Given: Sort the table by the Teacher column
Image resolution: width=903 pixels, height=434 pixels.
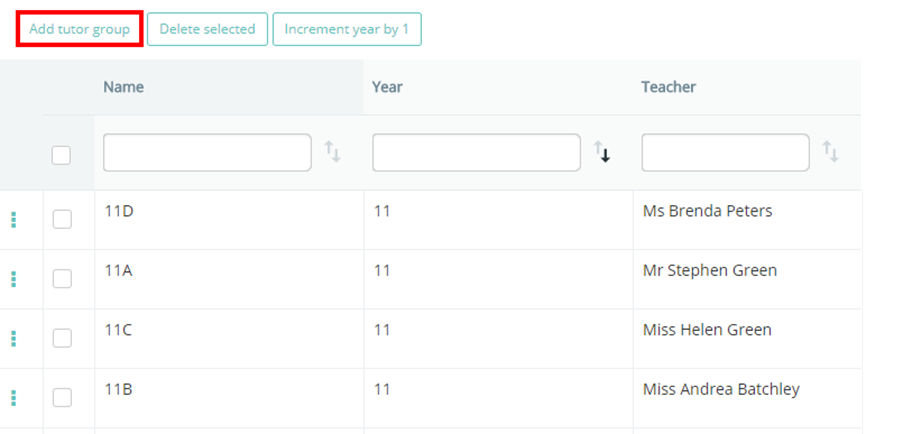Looking at the screenshot, I should [x=830, y=153].
